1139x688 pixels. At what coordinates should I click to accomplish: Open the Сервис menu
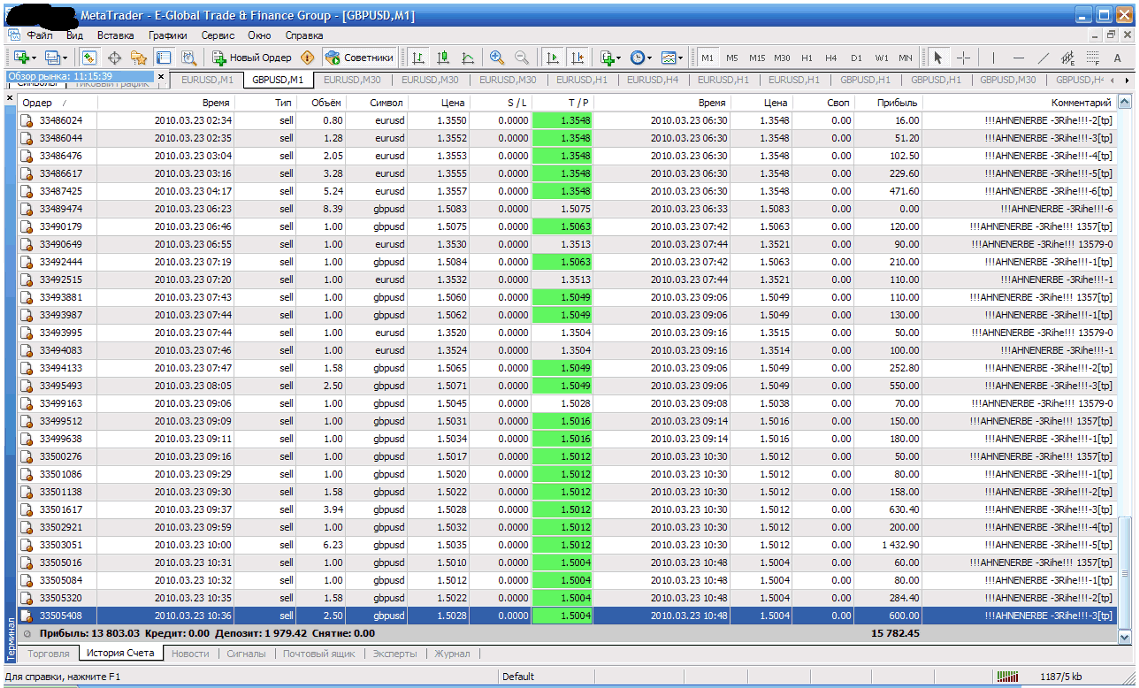tap(218, 35)
